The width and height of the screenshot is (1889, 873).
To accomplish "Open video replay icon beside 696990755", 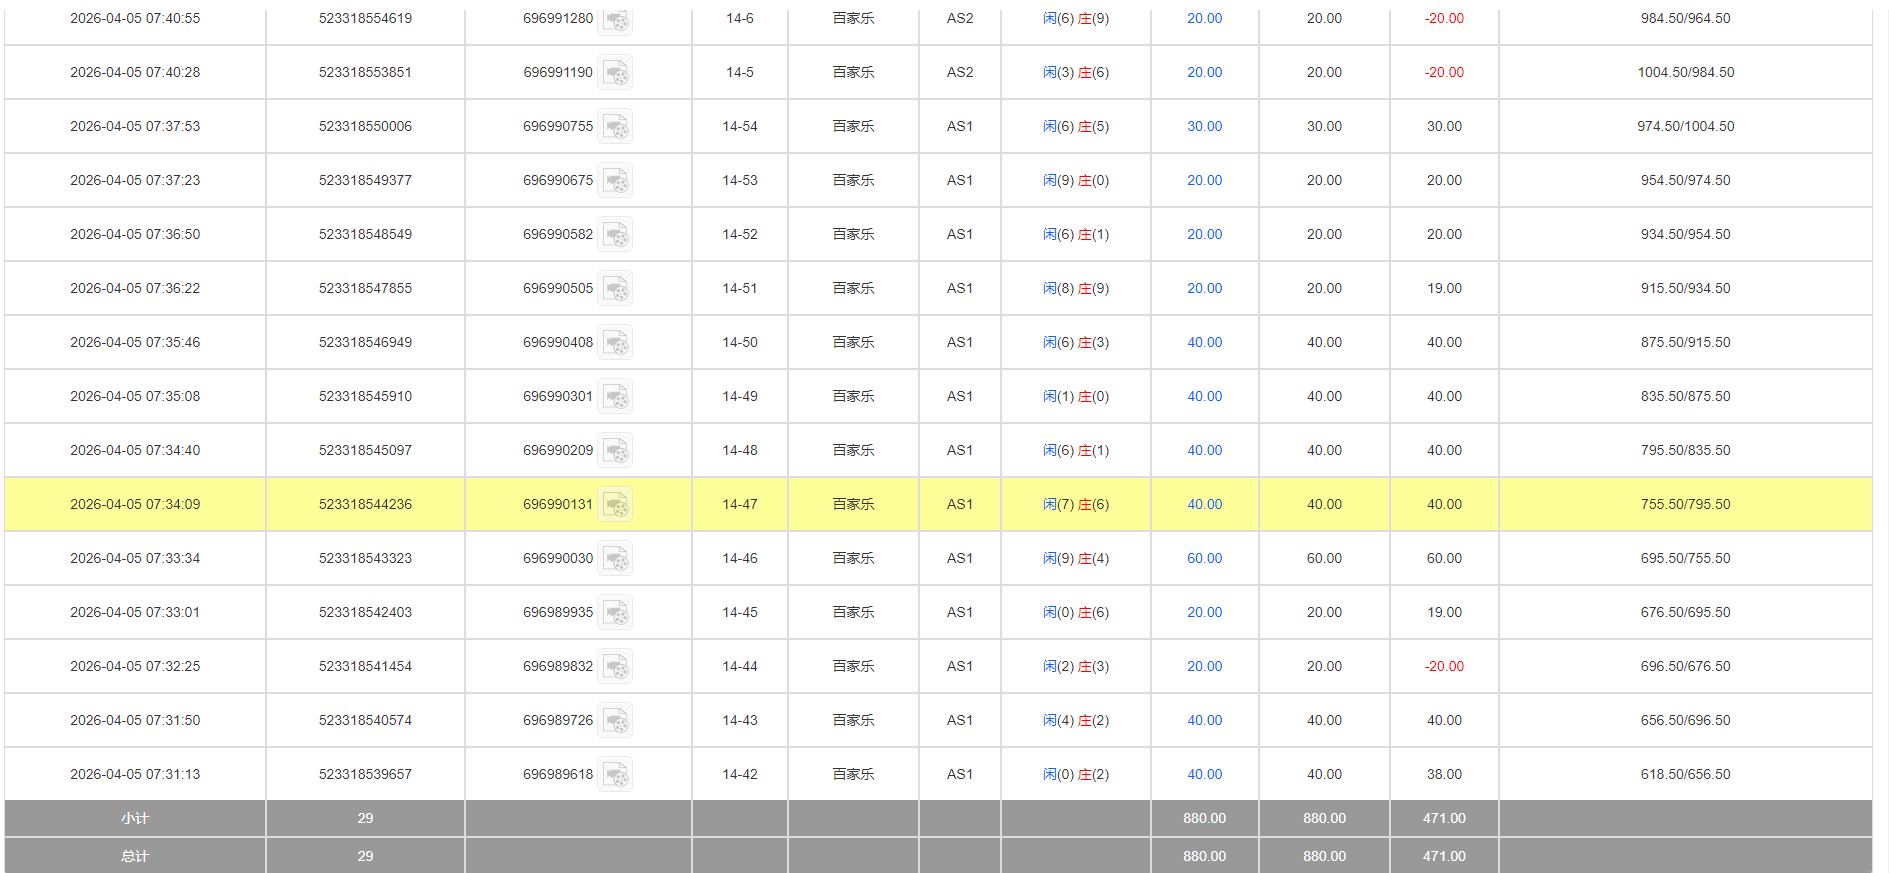I will (x=615, y=127).
